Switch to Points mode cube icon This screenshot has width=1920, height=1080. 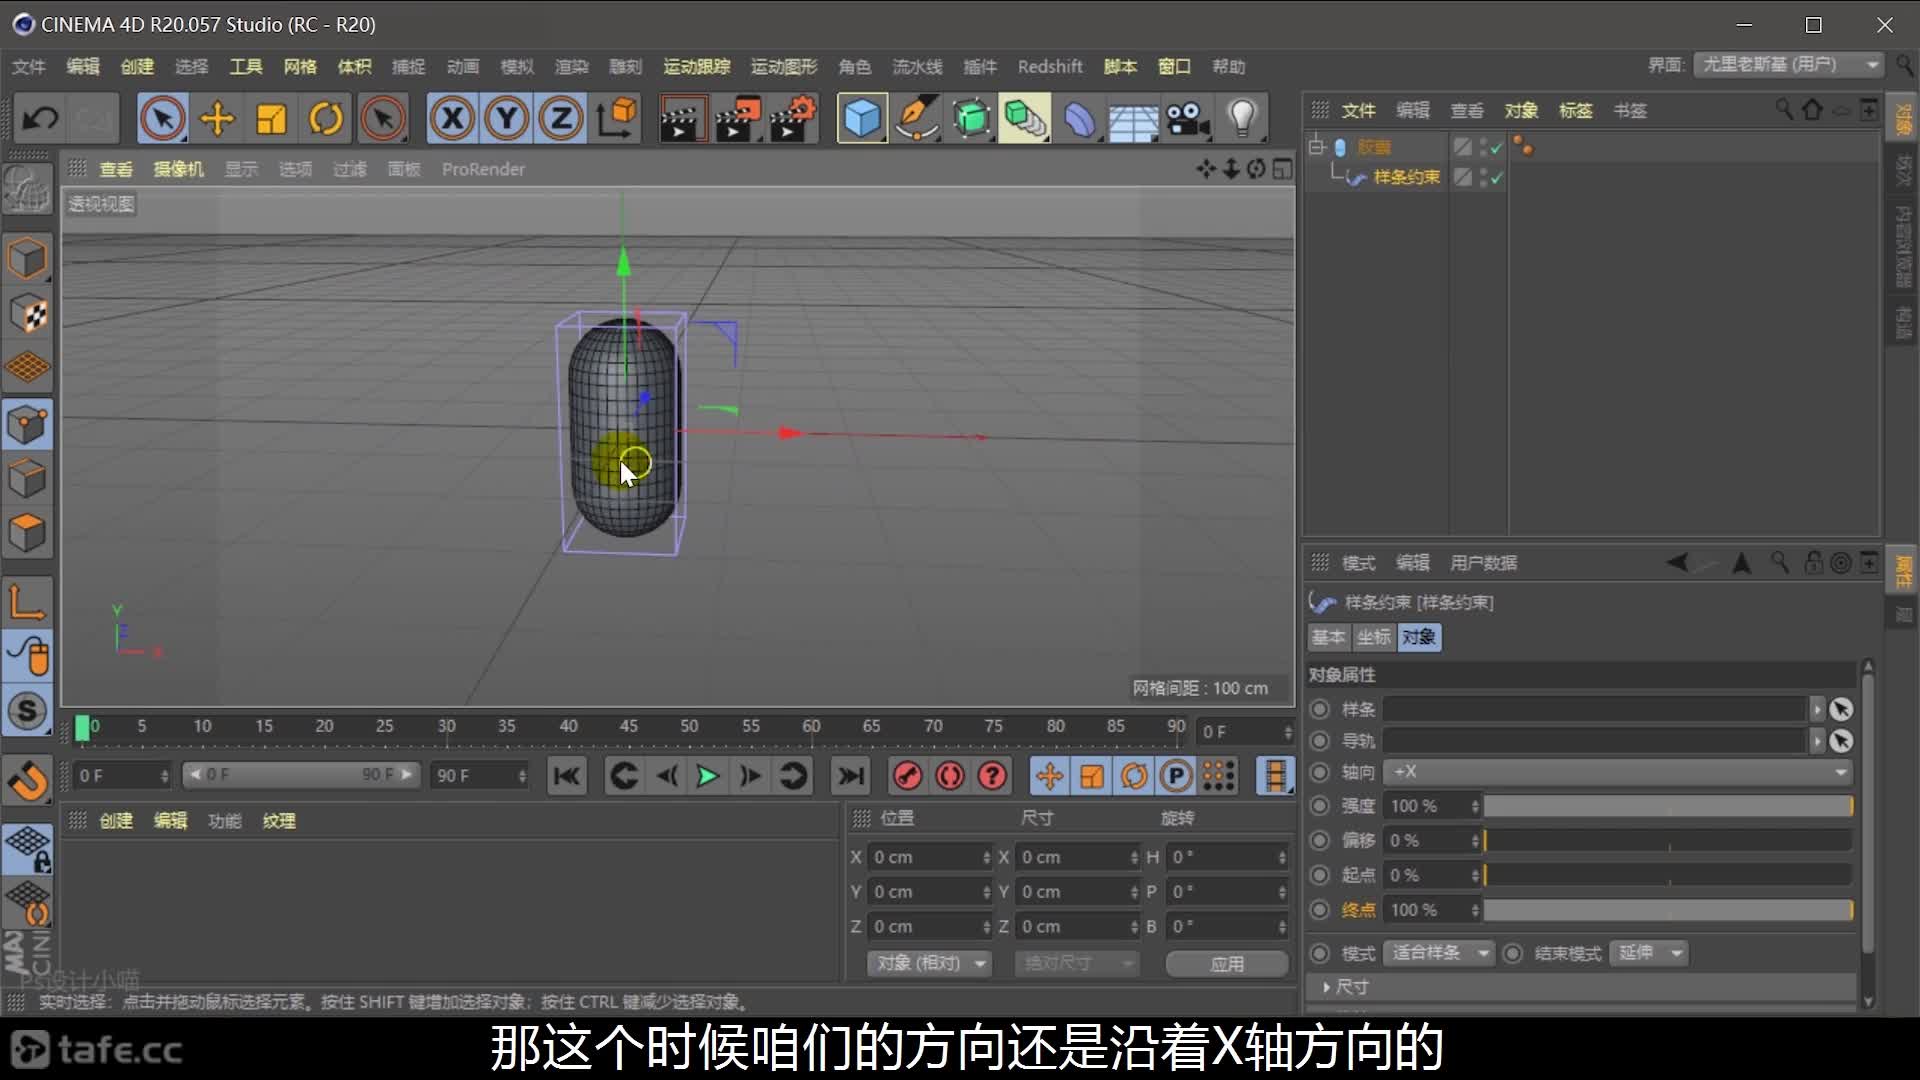pos(27,425)
